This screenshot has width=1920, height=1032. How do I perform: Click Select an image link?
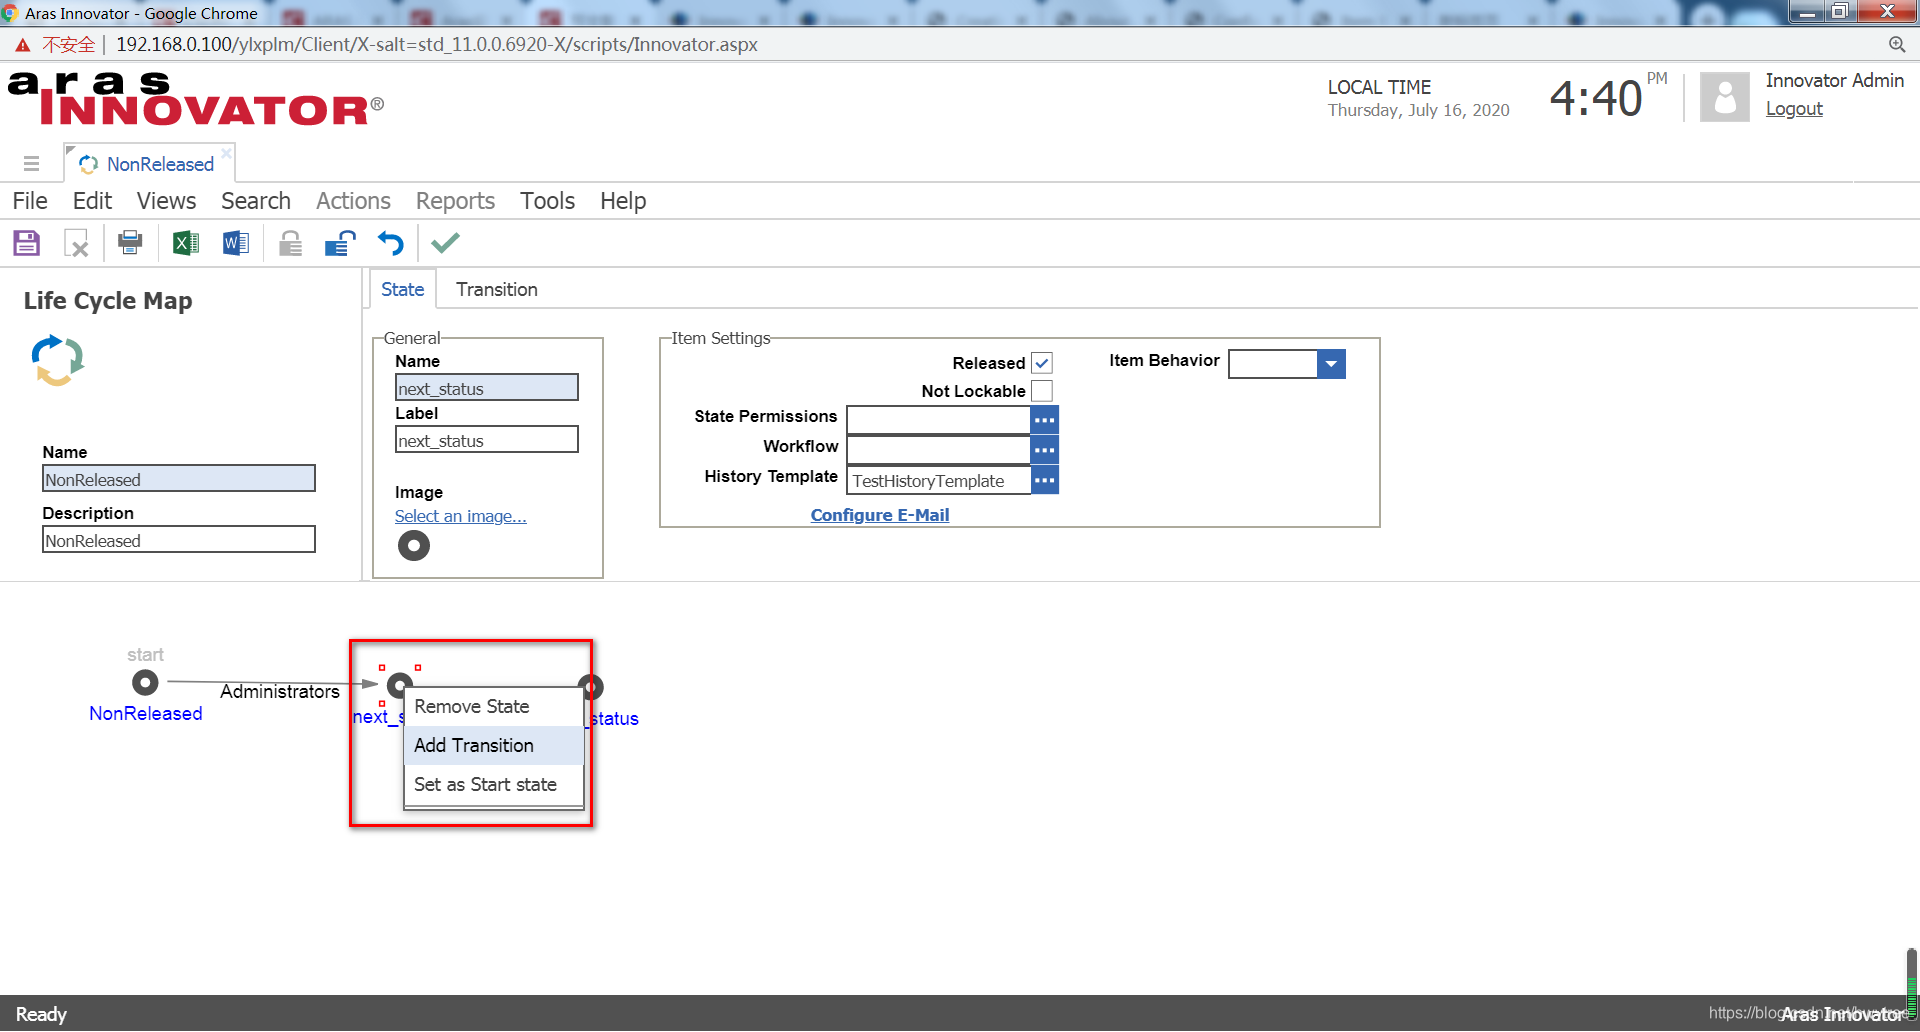click(x=460, y=516)
